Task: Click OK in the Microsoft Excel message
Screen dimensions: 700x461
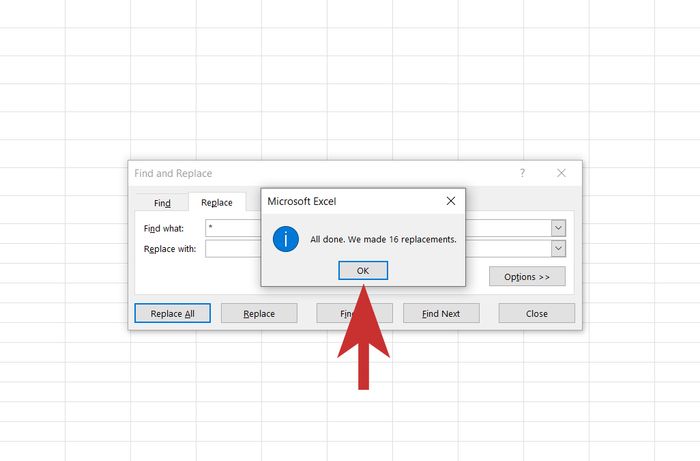Action: 363,270
